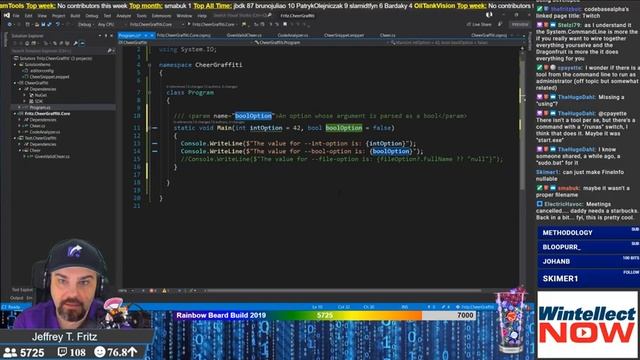The width and height of the screenshot is (640, 360).
Task: Select the Test.CheerGraffiti project node
Action: 40,138
